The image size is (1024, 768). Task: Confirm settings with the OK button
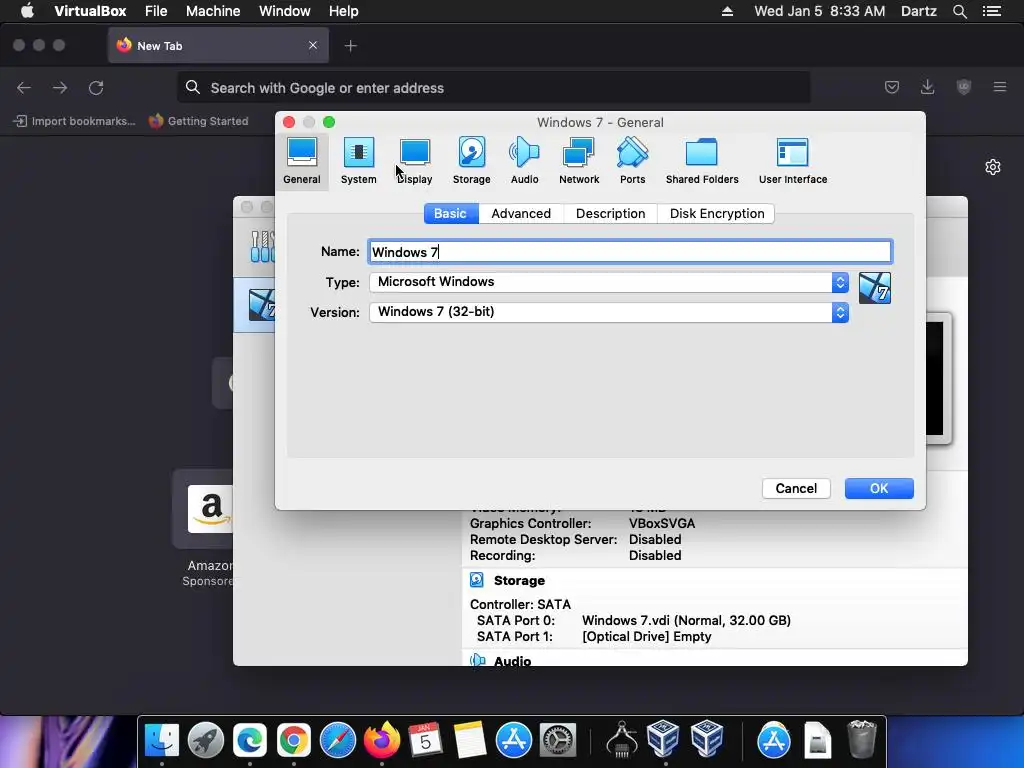(x=879, y=488)
